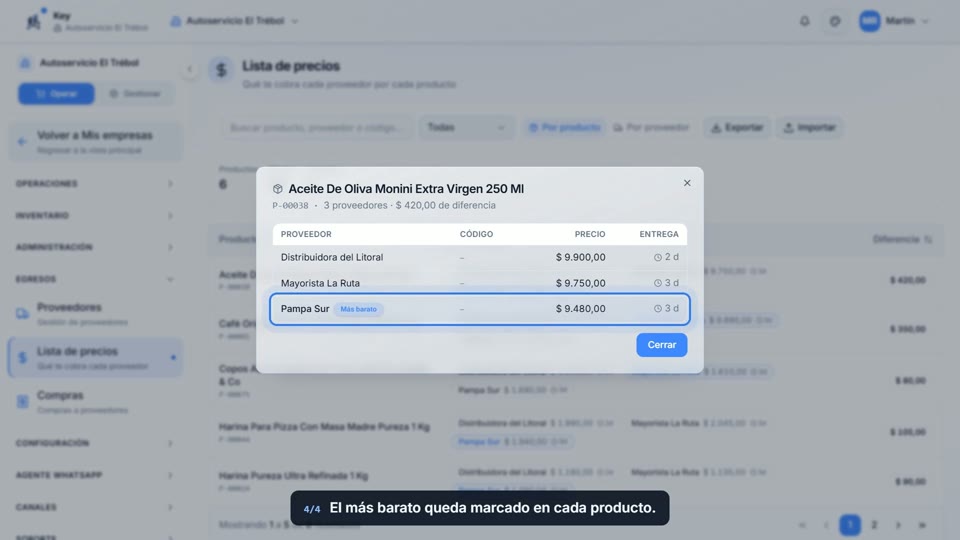Jump to last page arrow
The width and height of the screenshot is (960, 540).
(922, 525)
